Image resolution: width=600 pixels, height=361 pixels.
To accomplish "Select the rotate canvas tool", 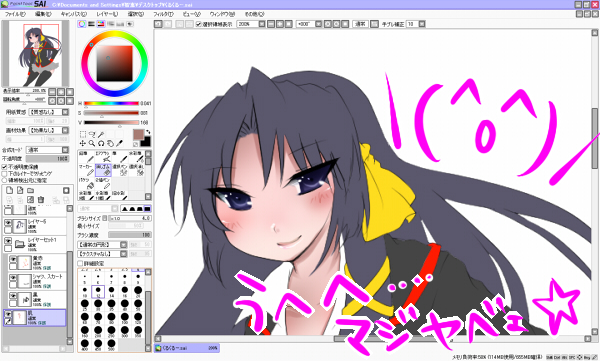I will click(101, 143).
